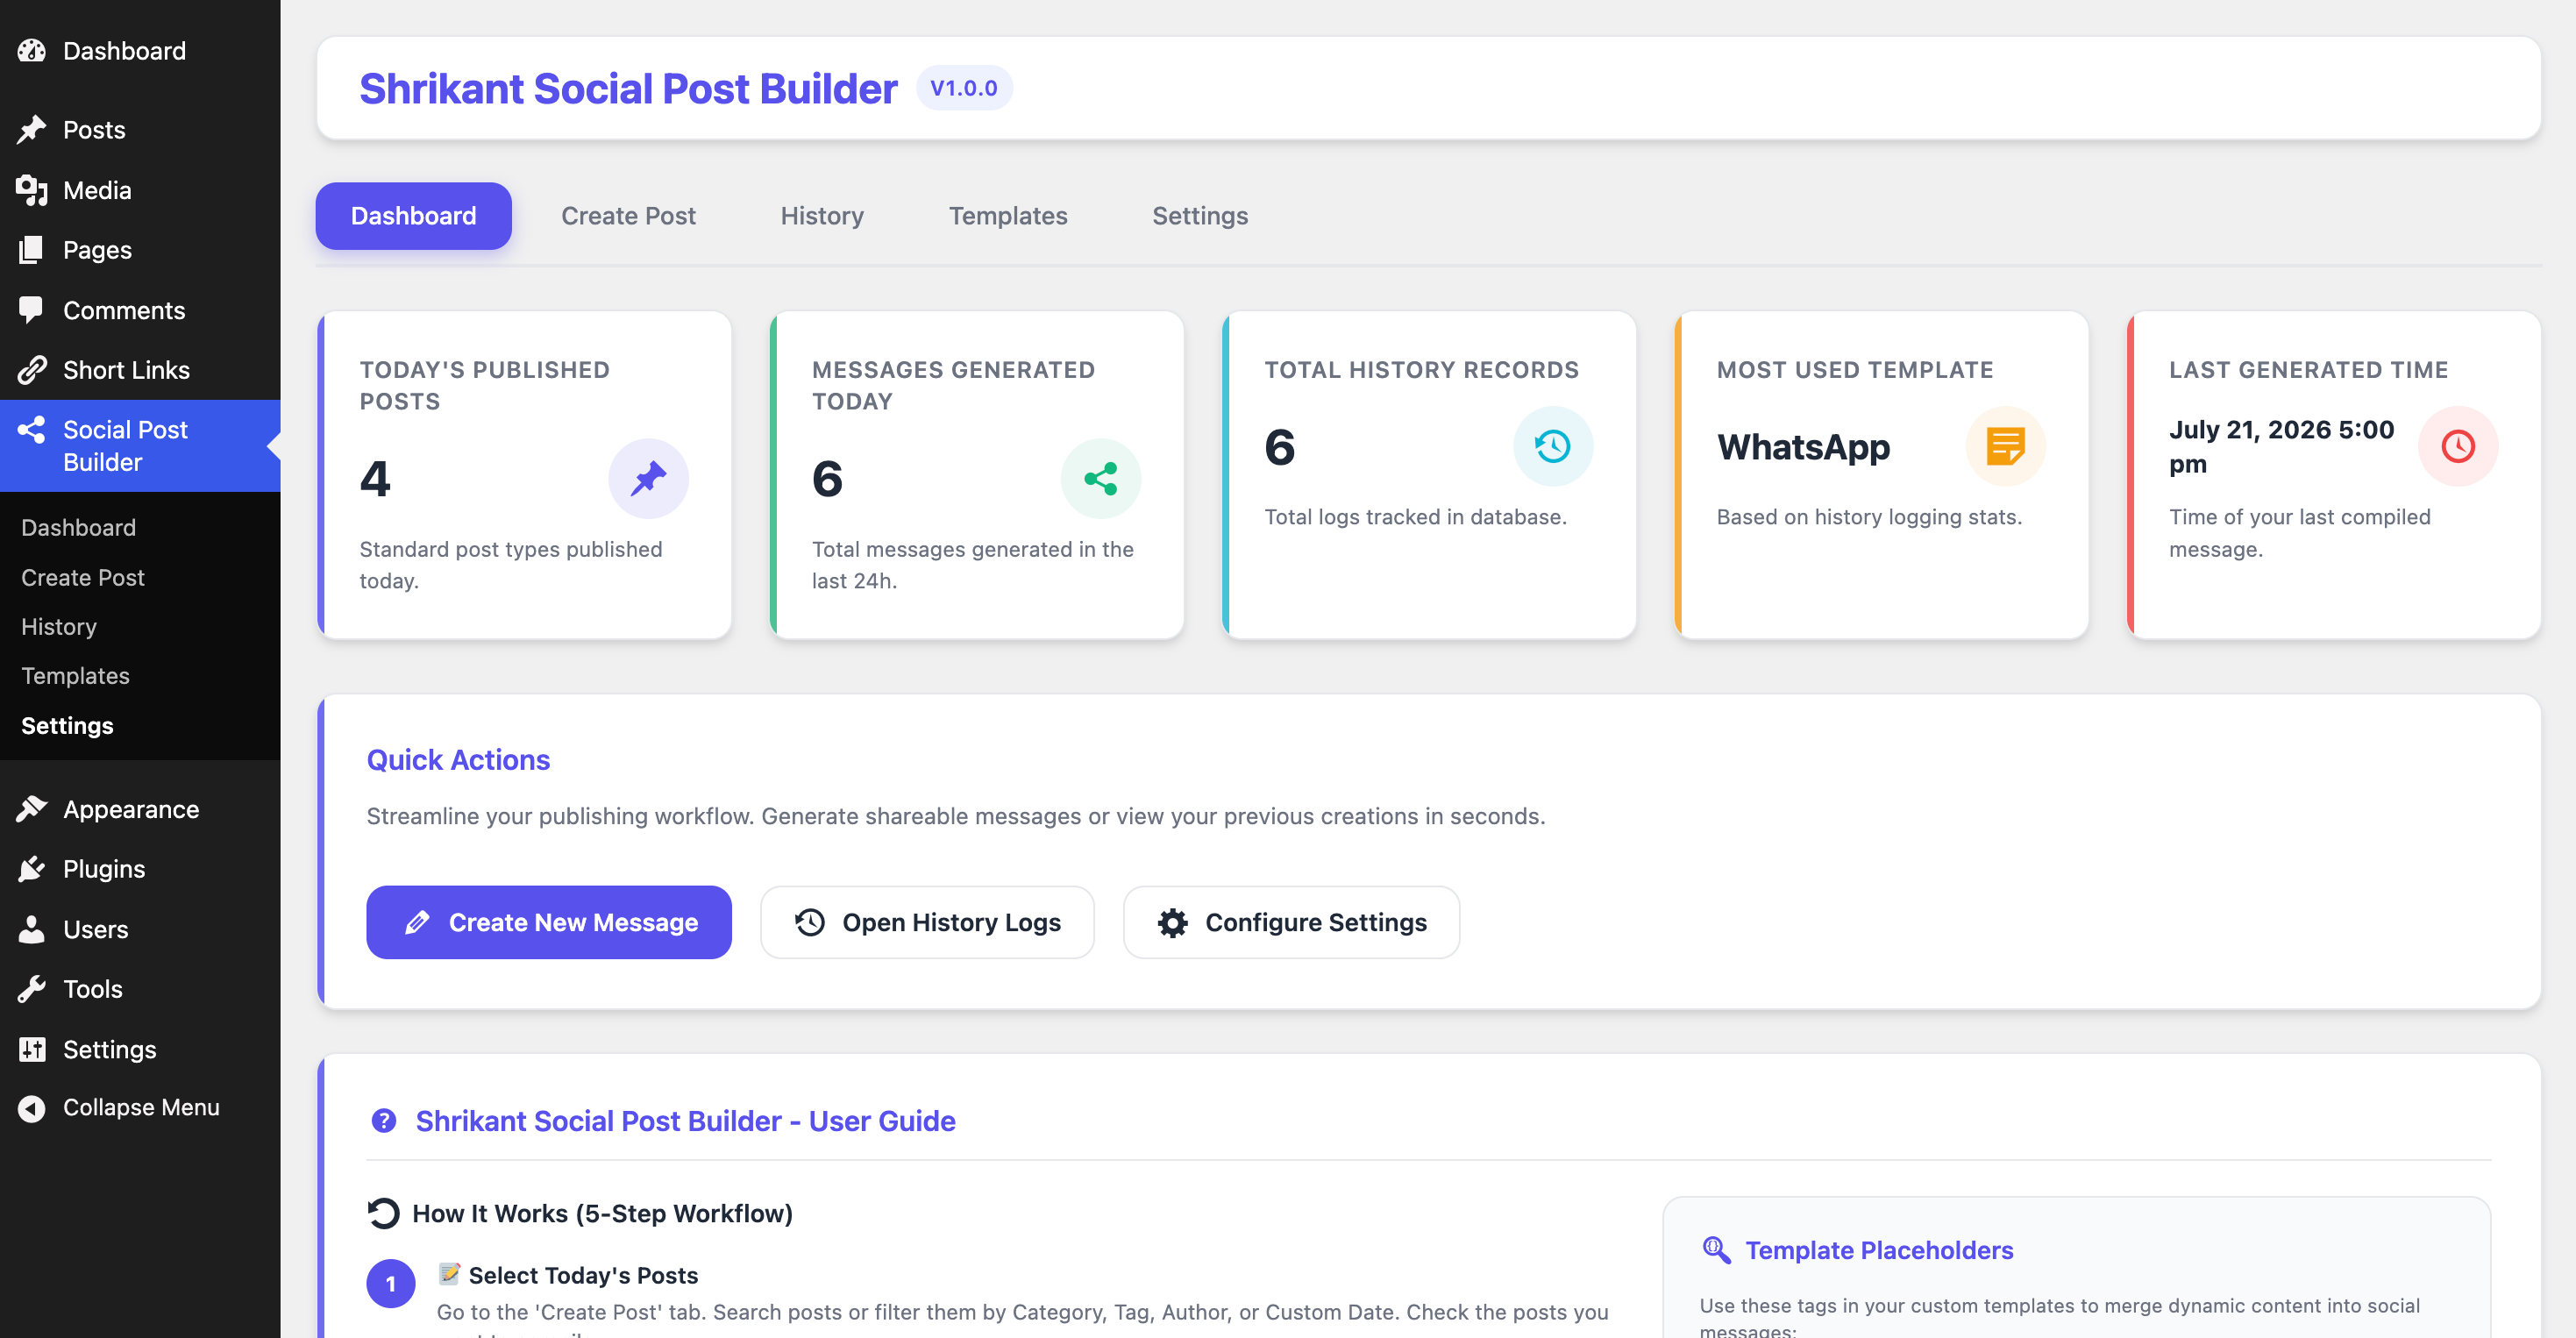2576x1338 pixels.
Task: Open the Media menu label
Action: point(97,190)
